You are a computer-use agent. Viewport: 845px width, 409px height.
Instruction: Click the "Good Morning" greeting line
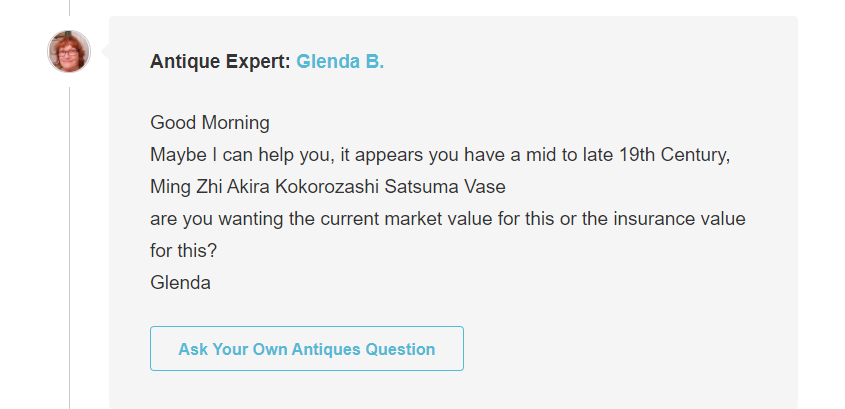coord(210,123)
